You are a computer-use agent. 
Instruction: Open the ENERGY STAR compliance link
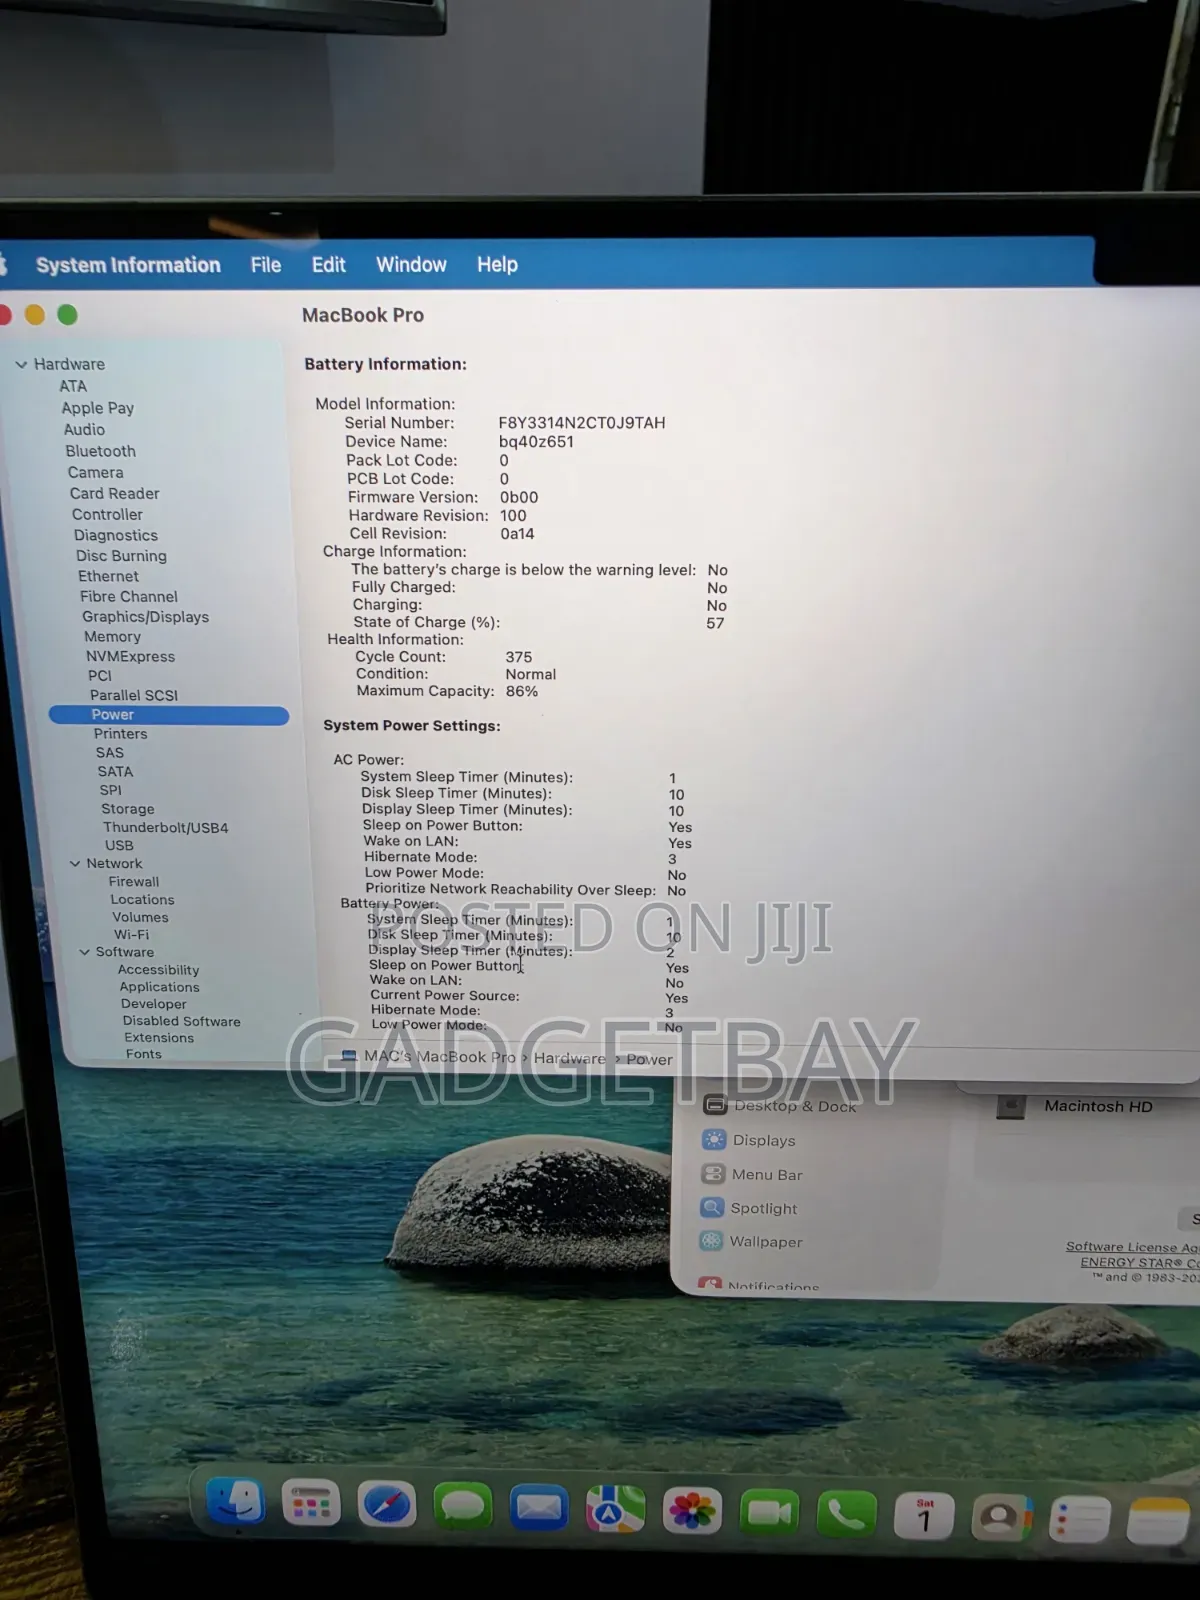point(1139,1262)
